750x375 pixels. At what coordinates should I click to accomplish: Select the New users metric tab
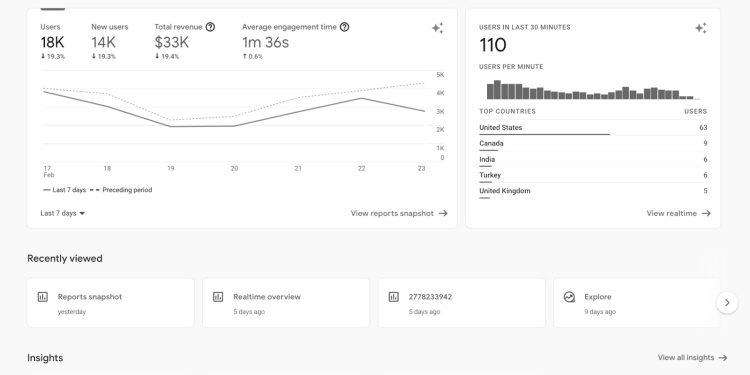[x=110, y=41]
